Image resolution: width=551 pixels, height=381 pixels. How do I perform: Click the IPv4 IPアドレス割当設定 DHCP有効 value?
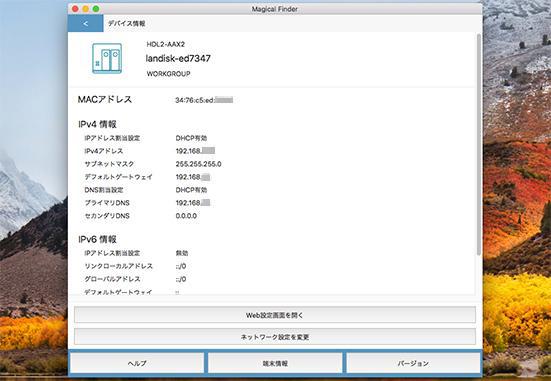(x=191, y=138)
